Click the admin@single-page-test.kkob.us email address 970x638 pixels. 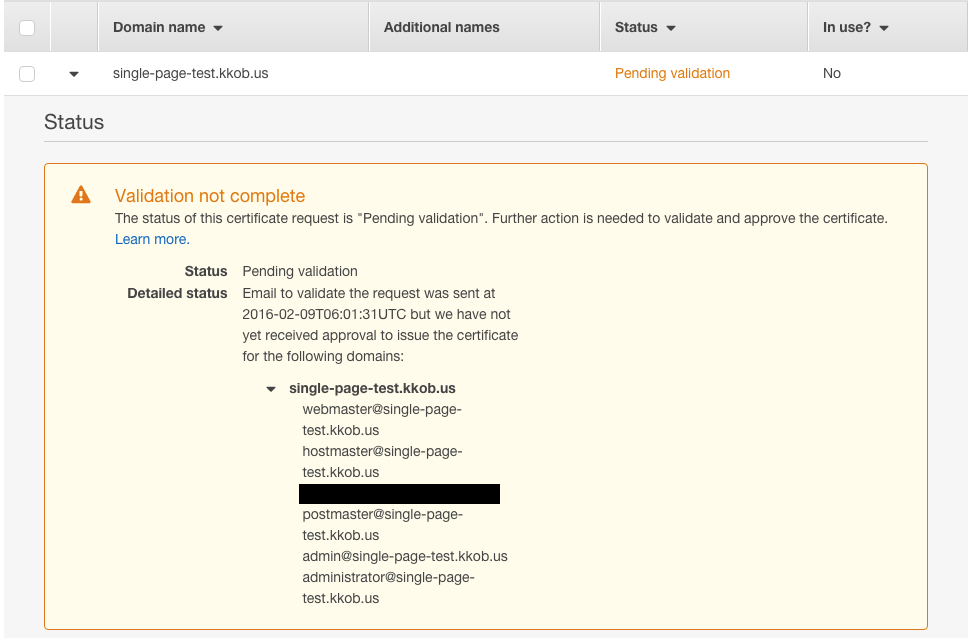[404, 556]
